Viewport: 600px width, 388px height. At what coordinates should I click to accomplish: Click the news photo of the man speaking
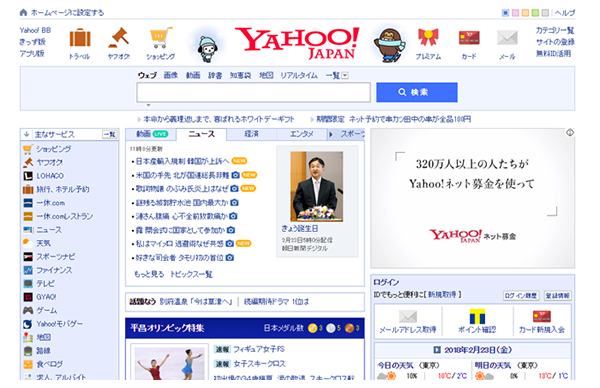click(x=316, y=187)
